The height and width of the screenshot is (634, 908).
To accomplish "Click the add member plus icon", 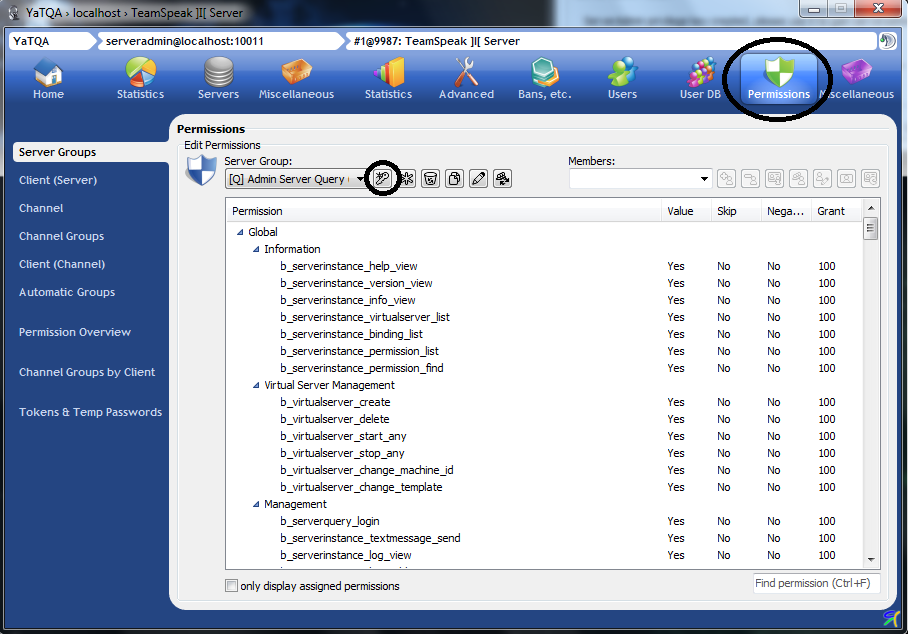I will pos(726,178).
